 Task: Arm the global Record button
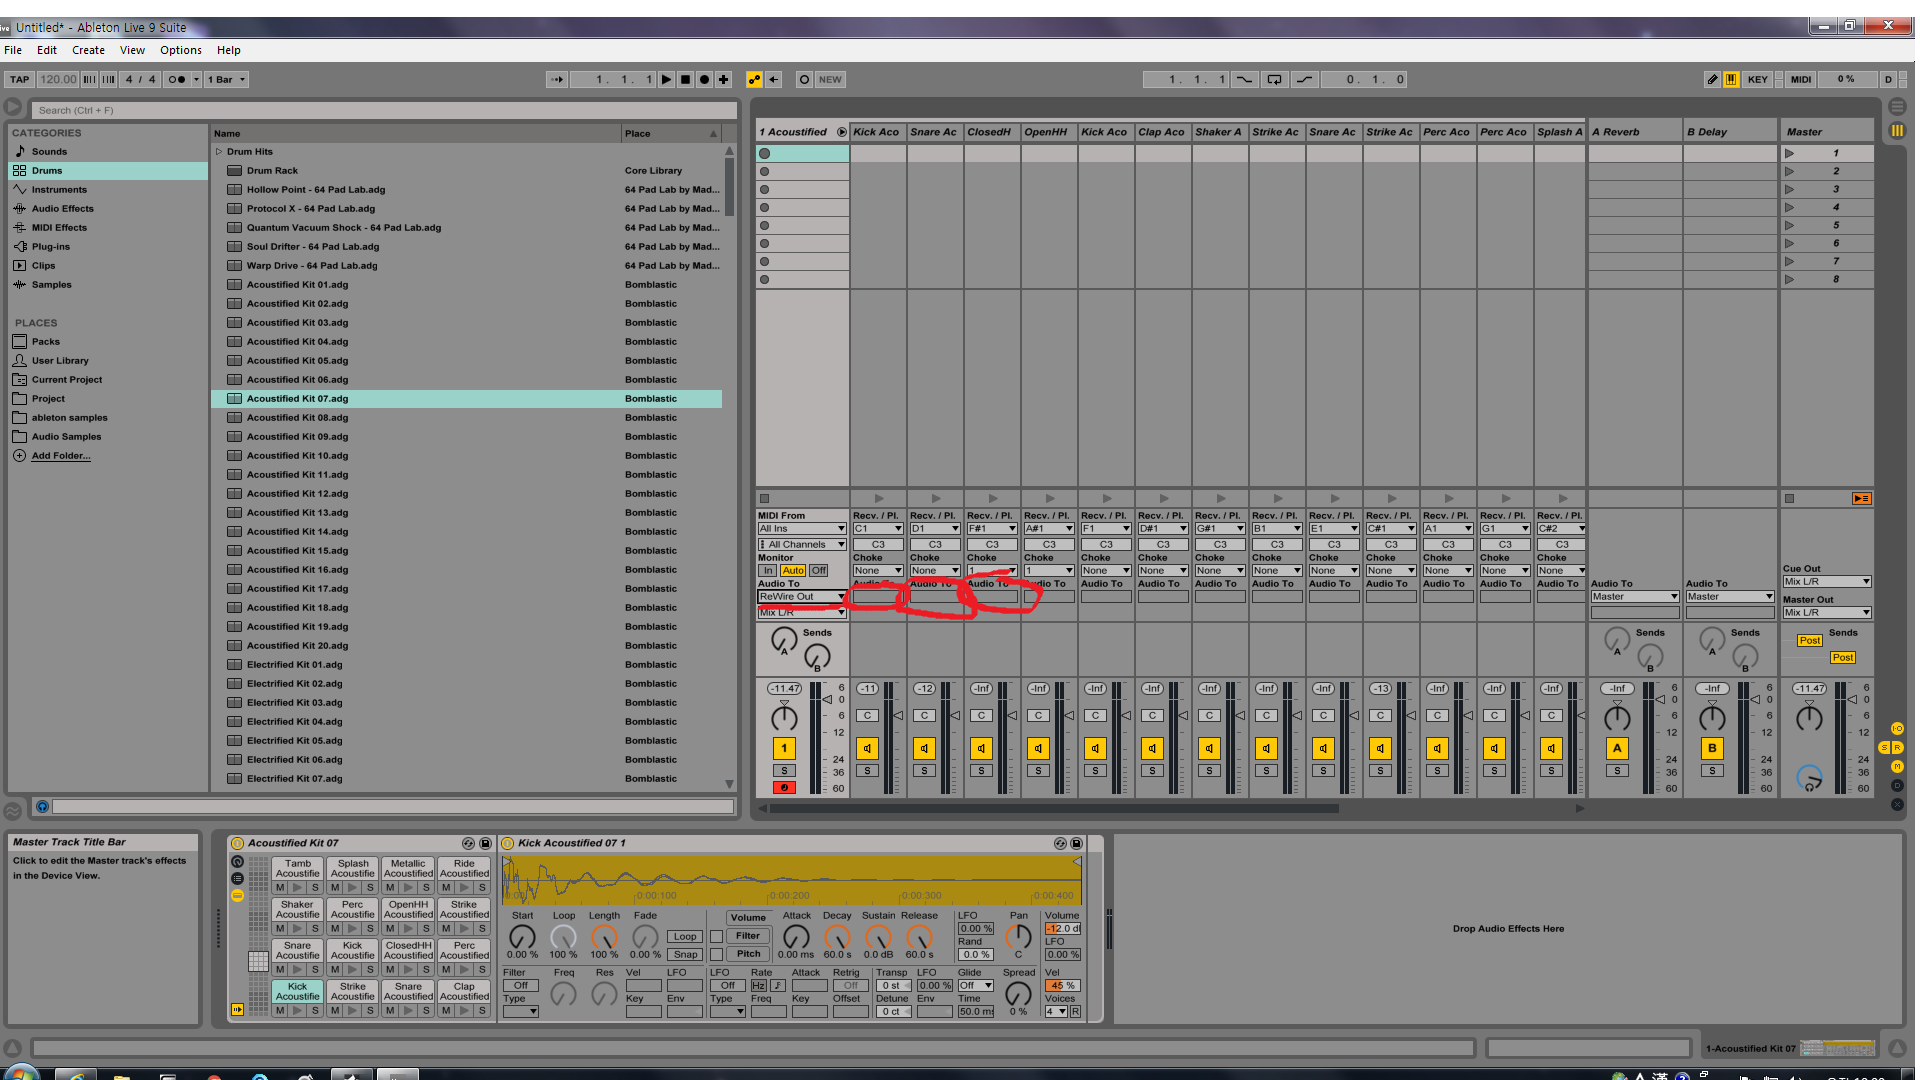pyautogui.click(x=704, y=79)
